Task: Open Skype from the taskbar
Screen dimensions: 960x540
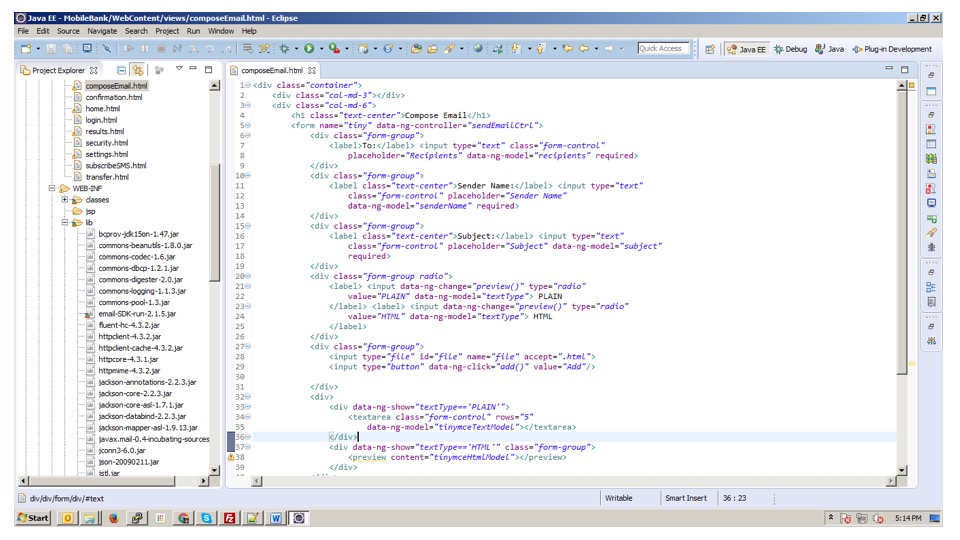Action: [x=206, y=519]
